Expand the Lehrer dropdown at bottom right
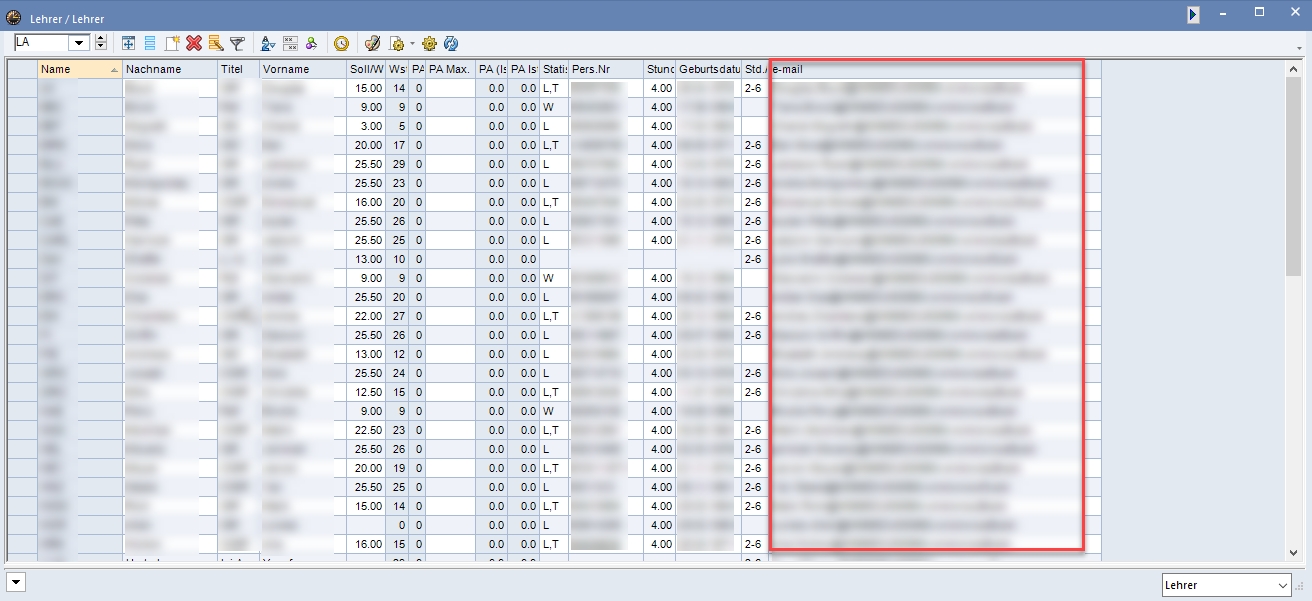The image size is (1312, 601). pos(1283,585)
